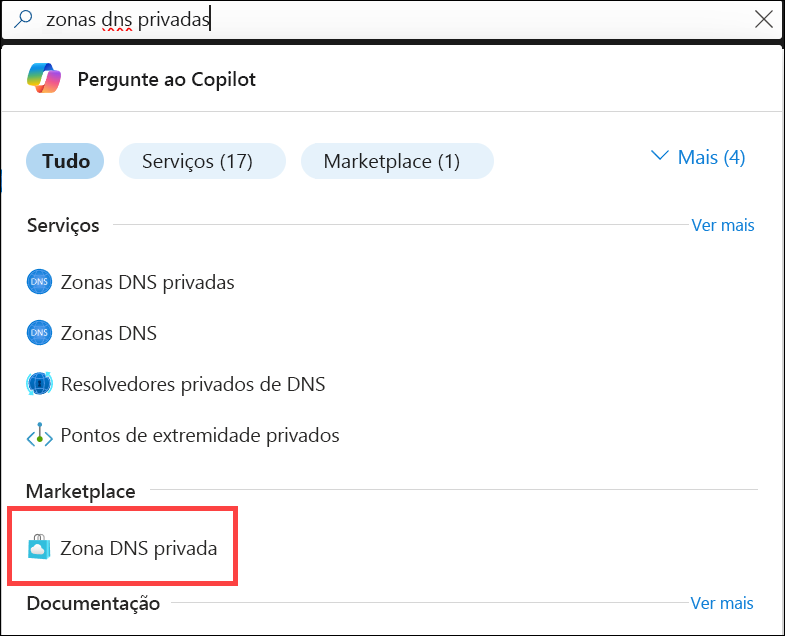This screenshot has width=785, height=636.
Task: Clear the search with the X icon
Action: coord(764,20)
